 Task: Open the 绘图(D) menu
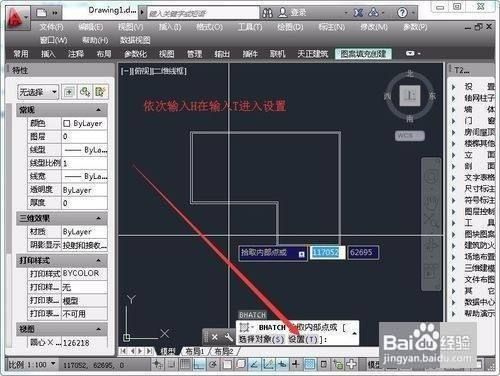(290, 27)
